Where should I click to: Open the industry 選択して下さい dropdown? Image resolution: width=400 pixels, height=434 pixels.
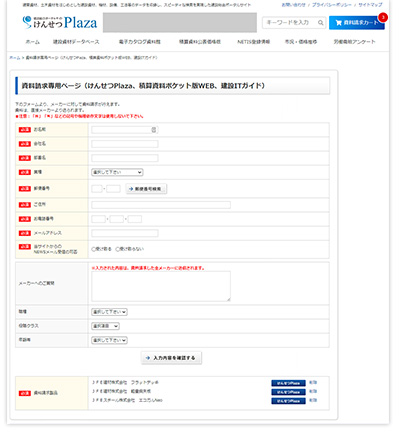click(117, 172)
